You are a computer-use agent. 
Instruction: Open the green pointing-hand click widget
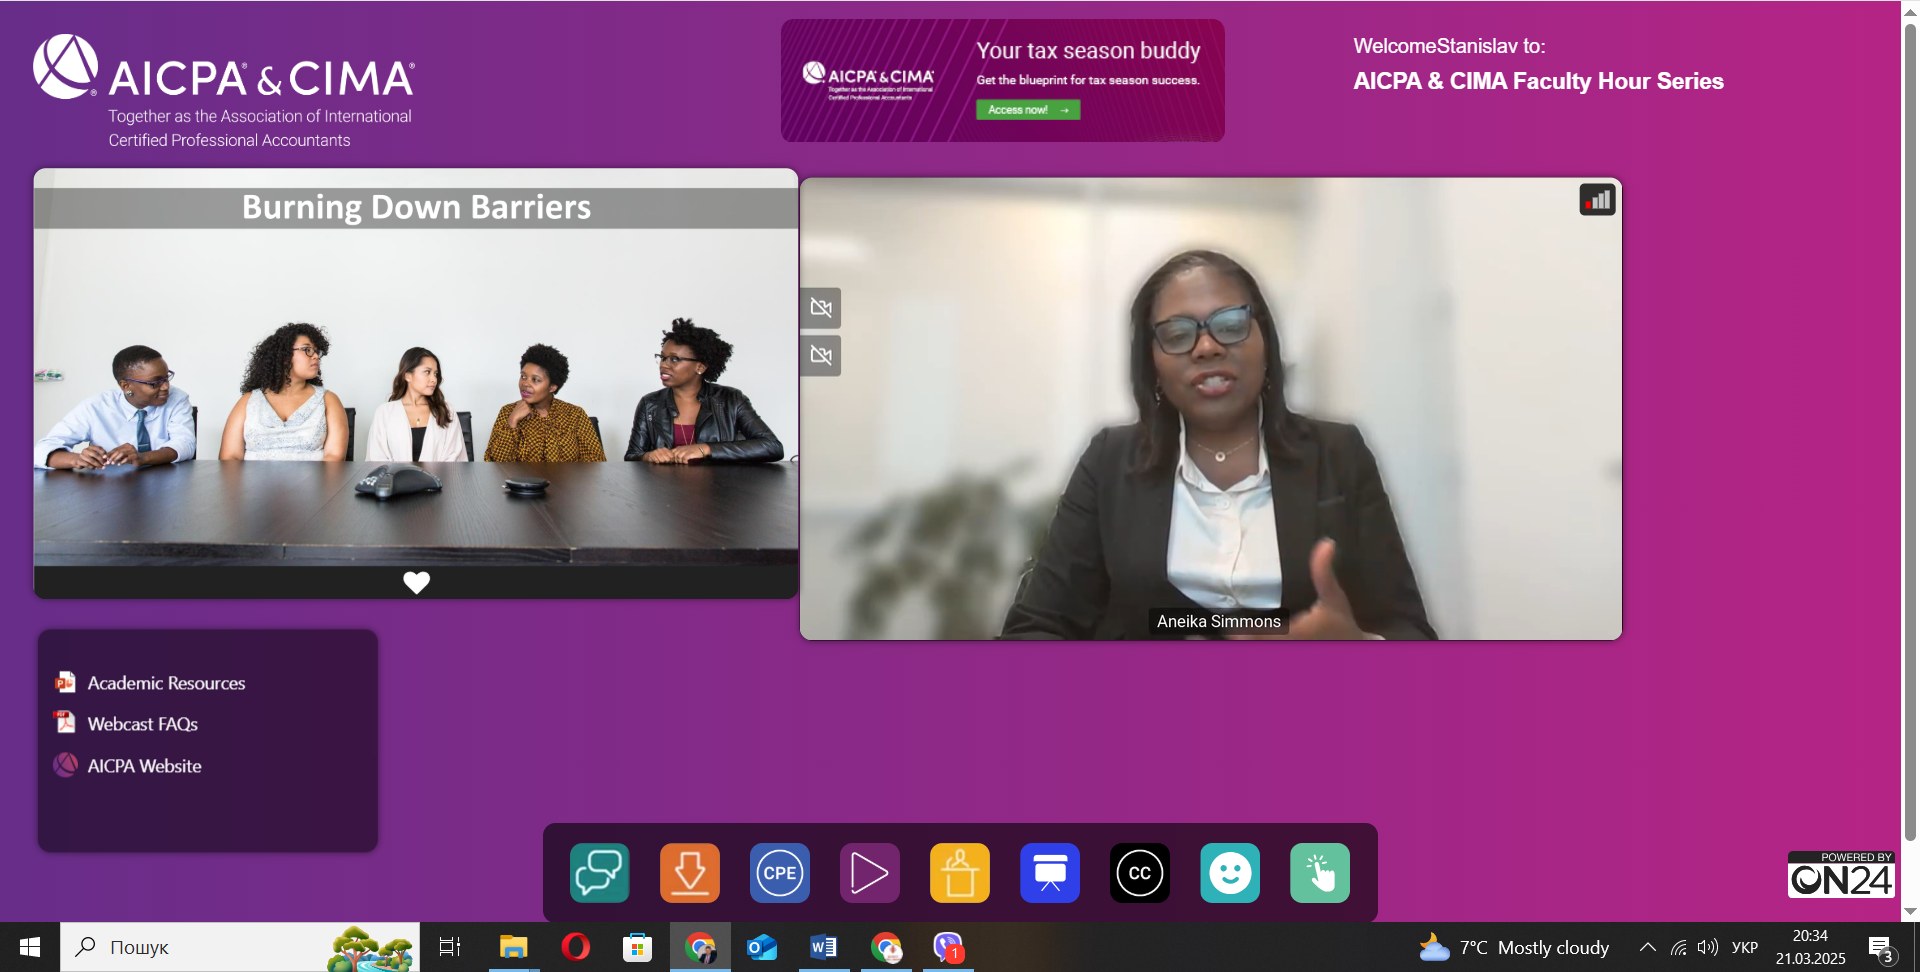(1320, 873)
